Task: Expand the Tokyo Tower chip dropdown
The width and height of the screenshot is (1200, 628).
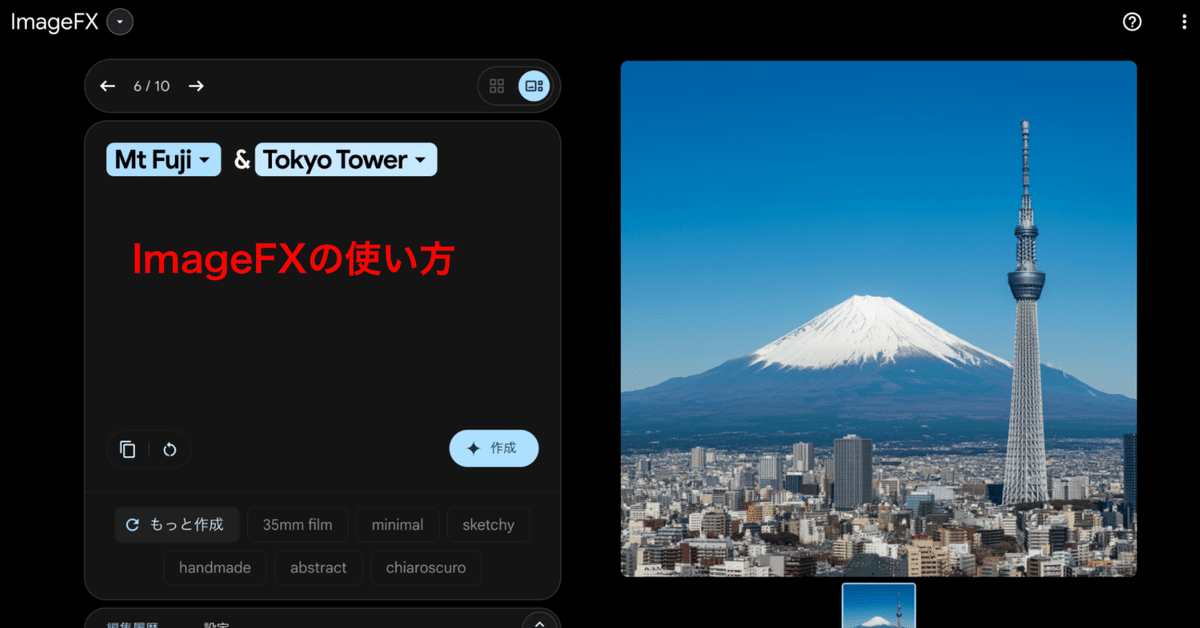Action: pyautogui.click(x=345, y=159)
